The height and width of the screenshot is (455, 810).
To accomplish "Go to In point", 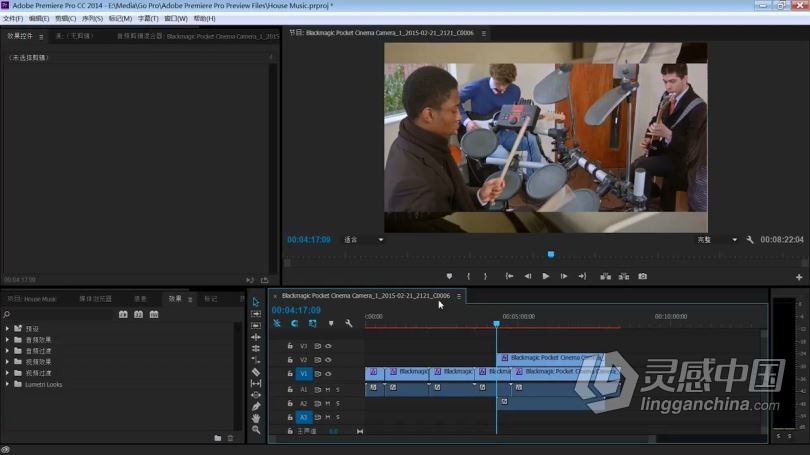I will point(509,277).
